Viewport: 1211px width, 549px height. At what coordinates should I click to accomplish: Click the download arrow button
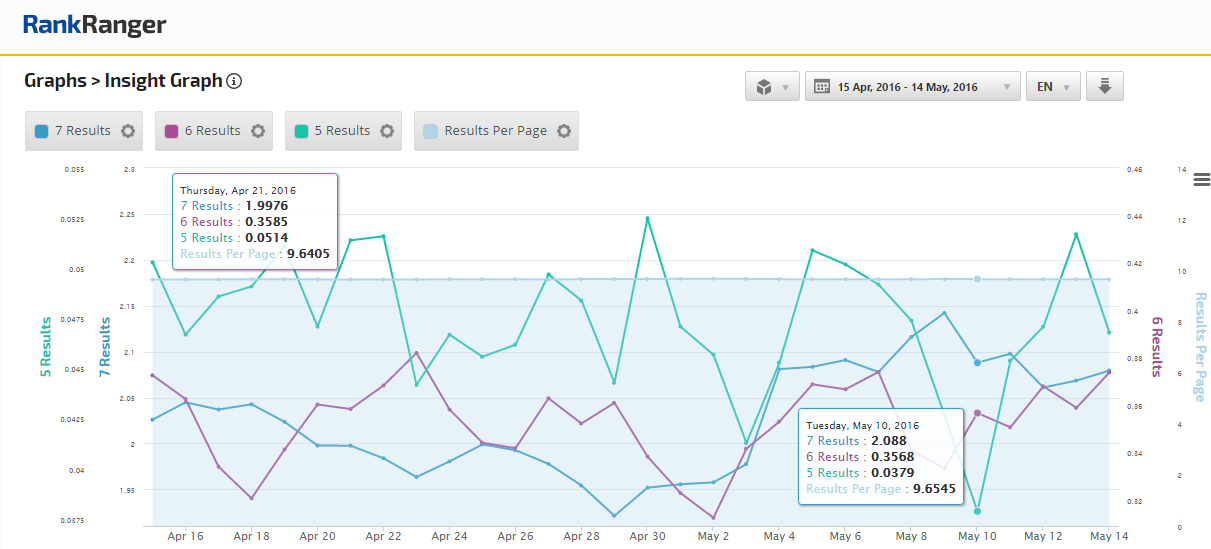pos(1104,87)
